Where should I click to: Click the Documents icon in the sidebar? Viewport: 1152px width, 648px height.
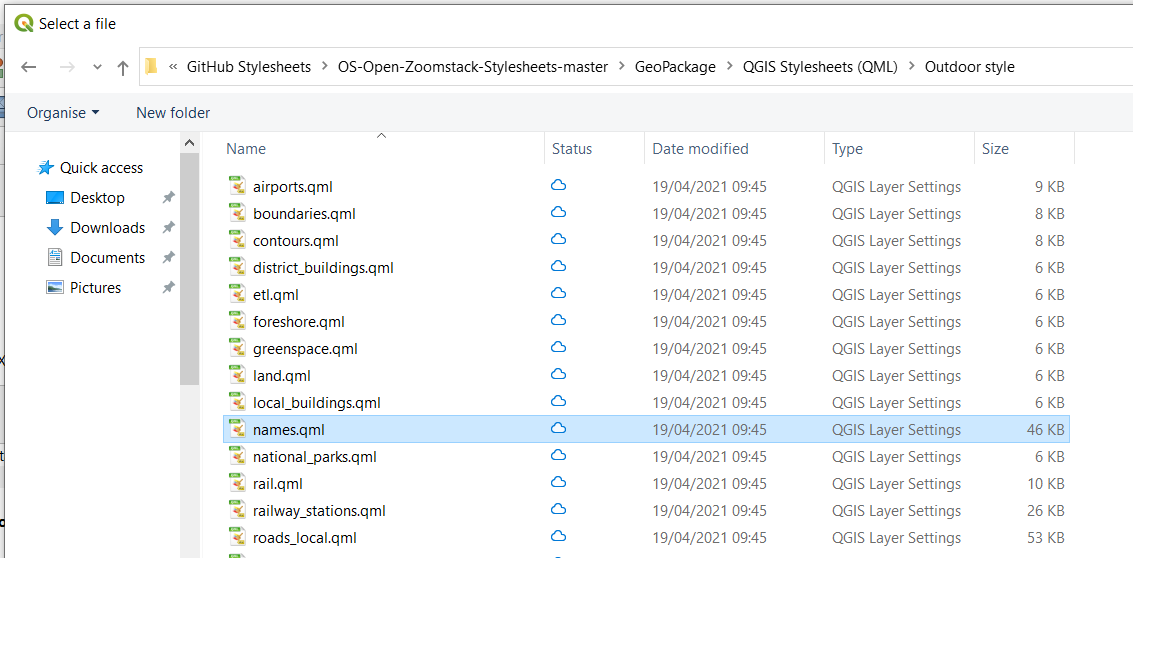pos(55,257)
